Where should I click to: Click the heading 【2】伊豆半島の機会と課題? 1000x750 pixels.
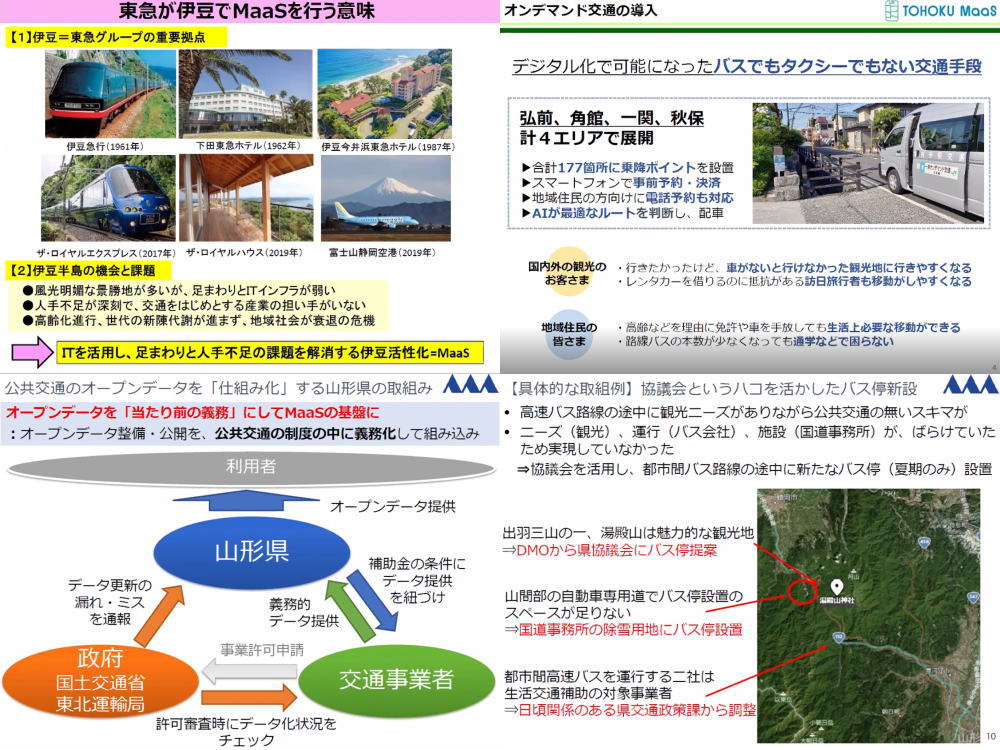pyautogui.click(x=91, y=270)
